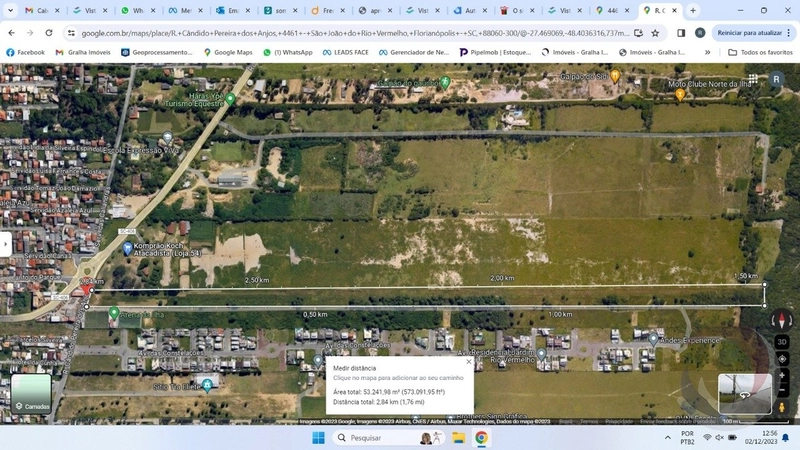
Task: Click the Galpão do Sid pin
Action: [615, 76]
